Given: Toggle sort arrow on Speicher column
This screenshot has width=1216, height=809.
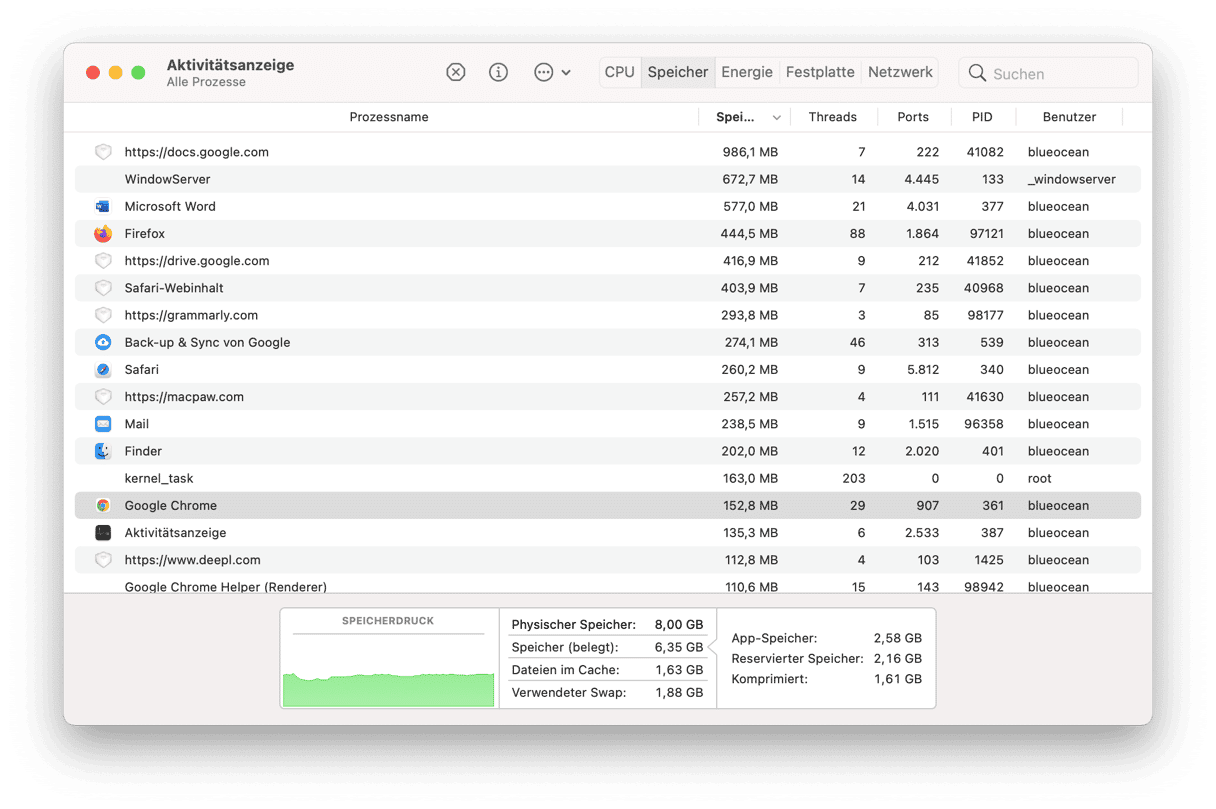Looking at the screenshot, I should (x=776, y=118).
